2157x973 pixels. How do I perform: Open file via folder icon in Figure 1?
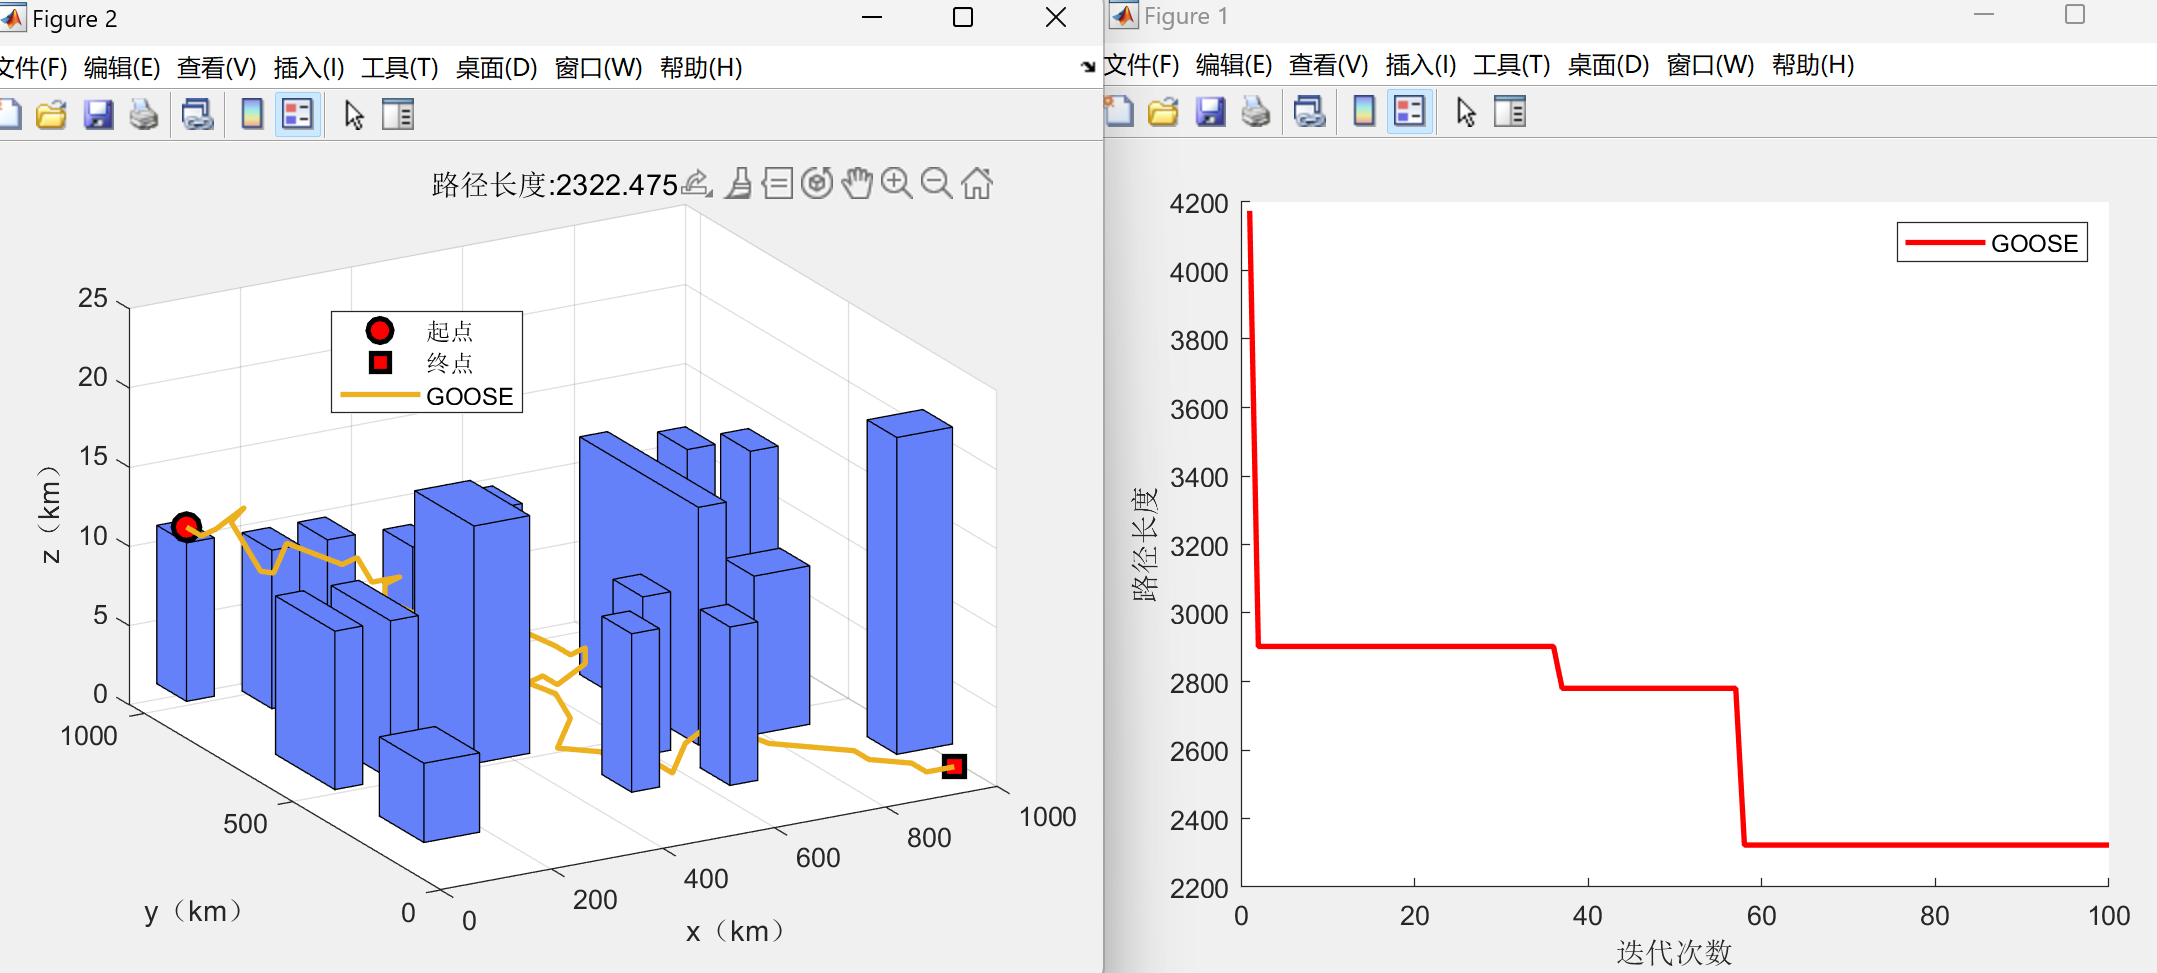[x=1163, y=112]
